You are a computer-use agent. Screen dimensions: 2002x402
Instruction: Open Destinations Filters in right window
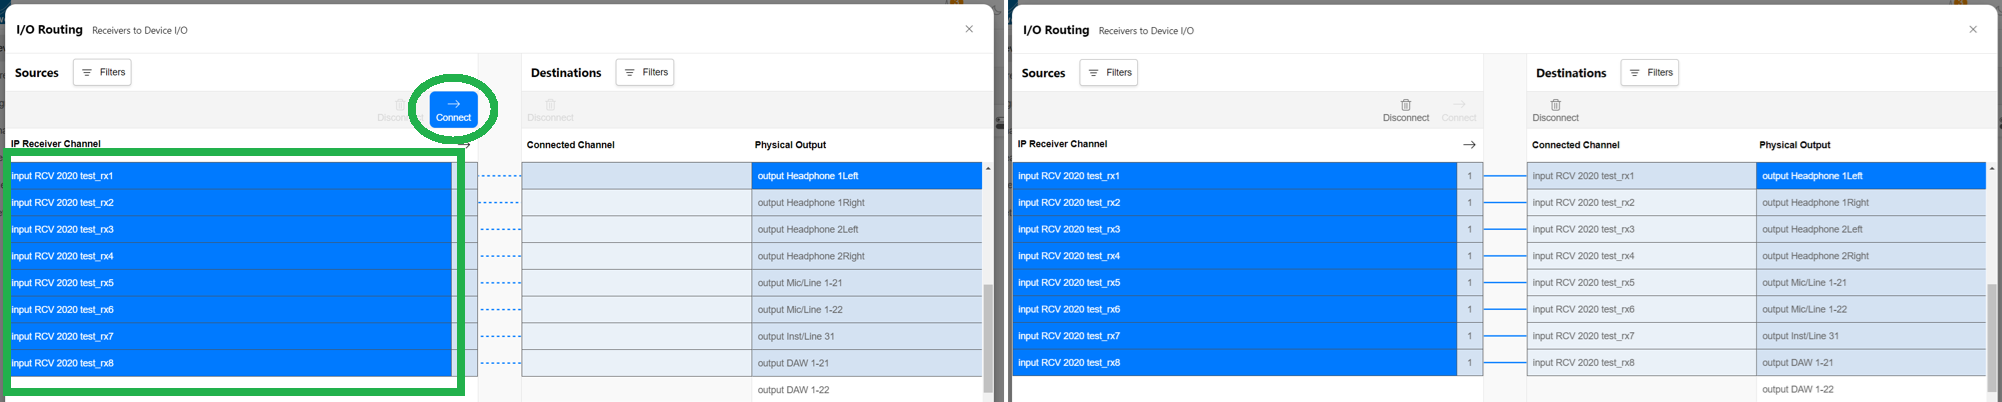pyautogui.click(x=1650, y=72)
